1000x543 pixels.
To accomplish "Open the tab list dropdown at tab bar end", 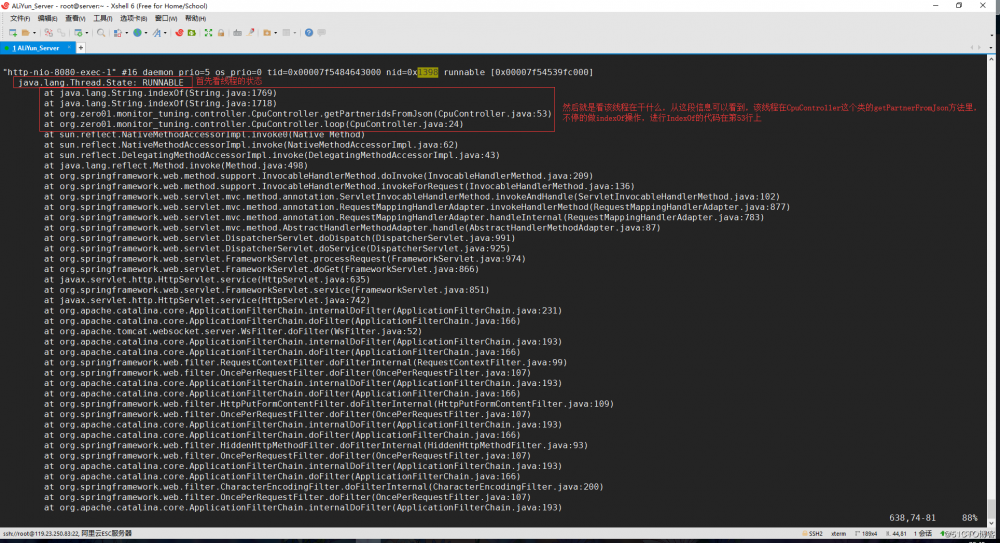I will [990, 48].
